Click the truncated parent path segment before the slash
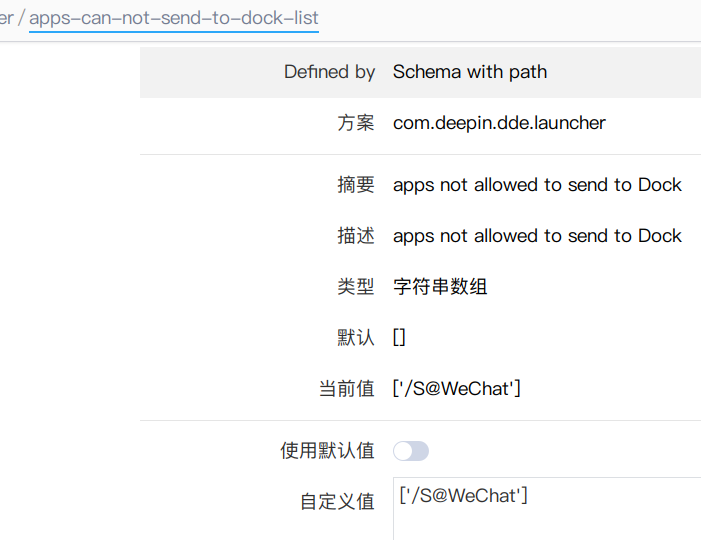 (6, 18)
